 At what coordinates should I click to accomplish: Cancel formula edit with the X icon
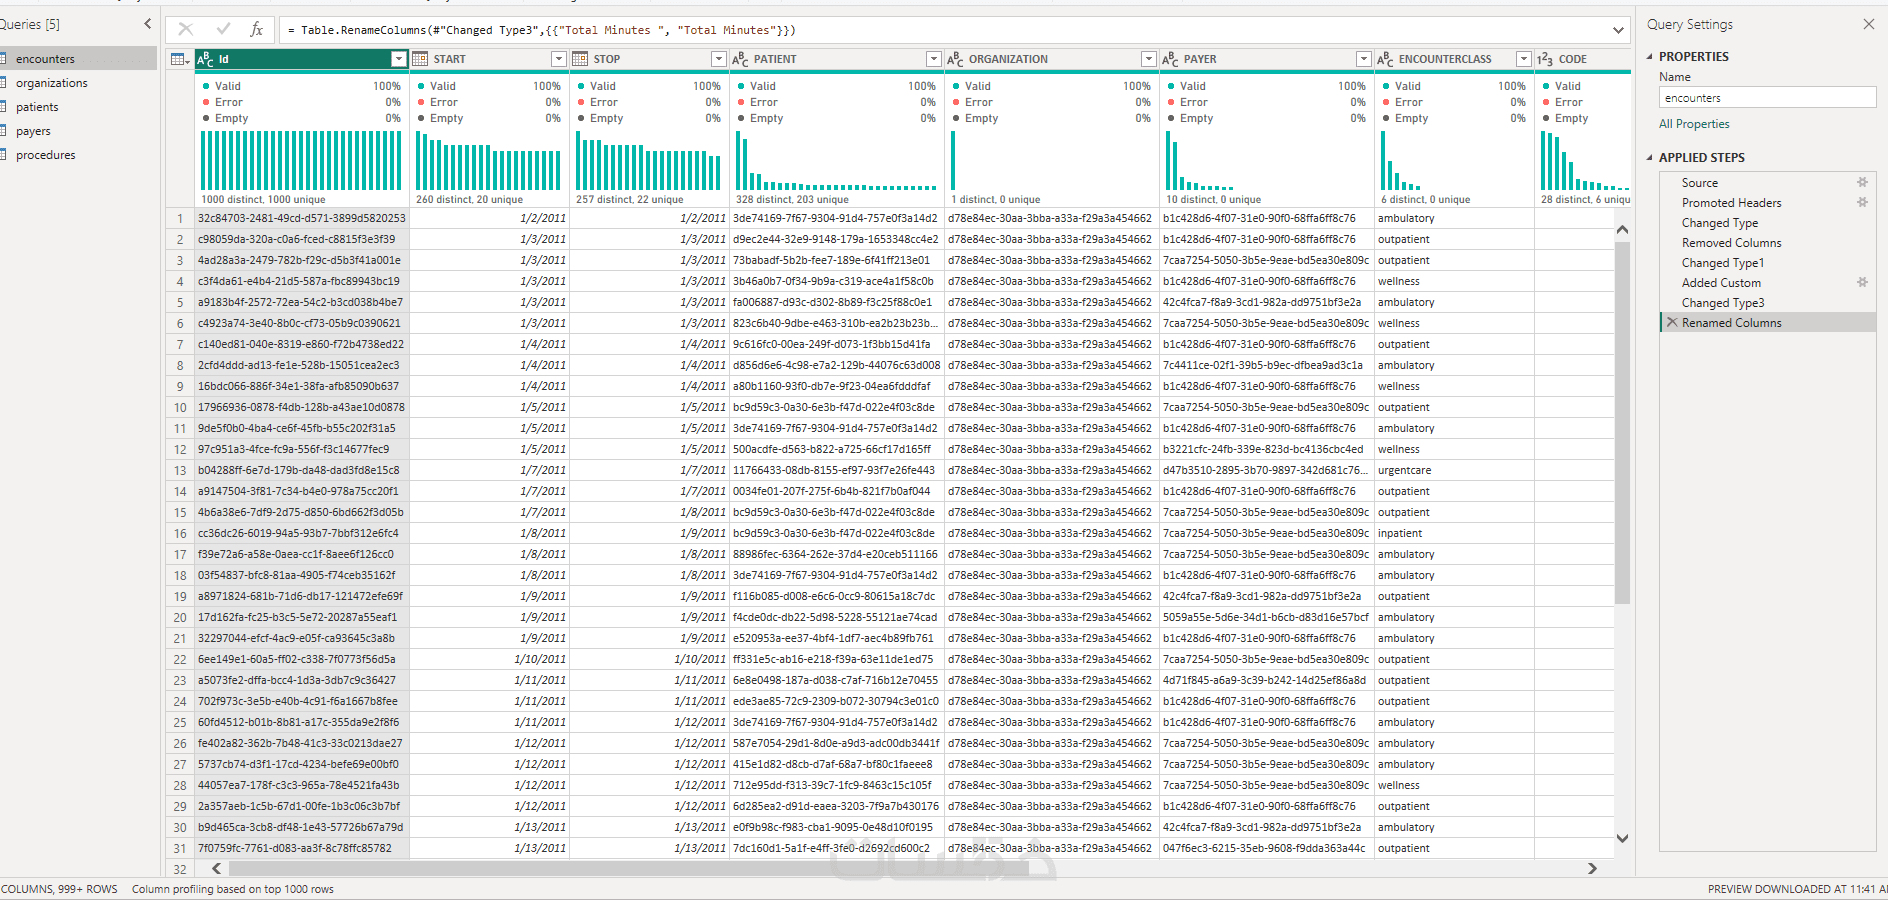[x=186, y=30]
